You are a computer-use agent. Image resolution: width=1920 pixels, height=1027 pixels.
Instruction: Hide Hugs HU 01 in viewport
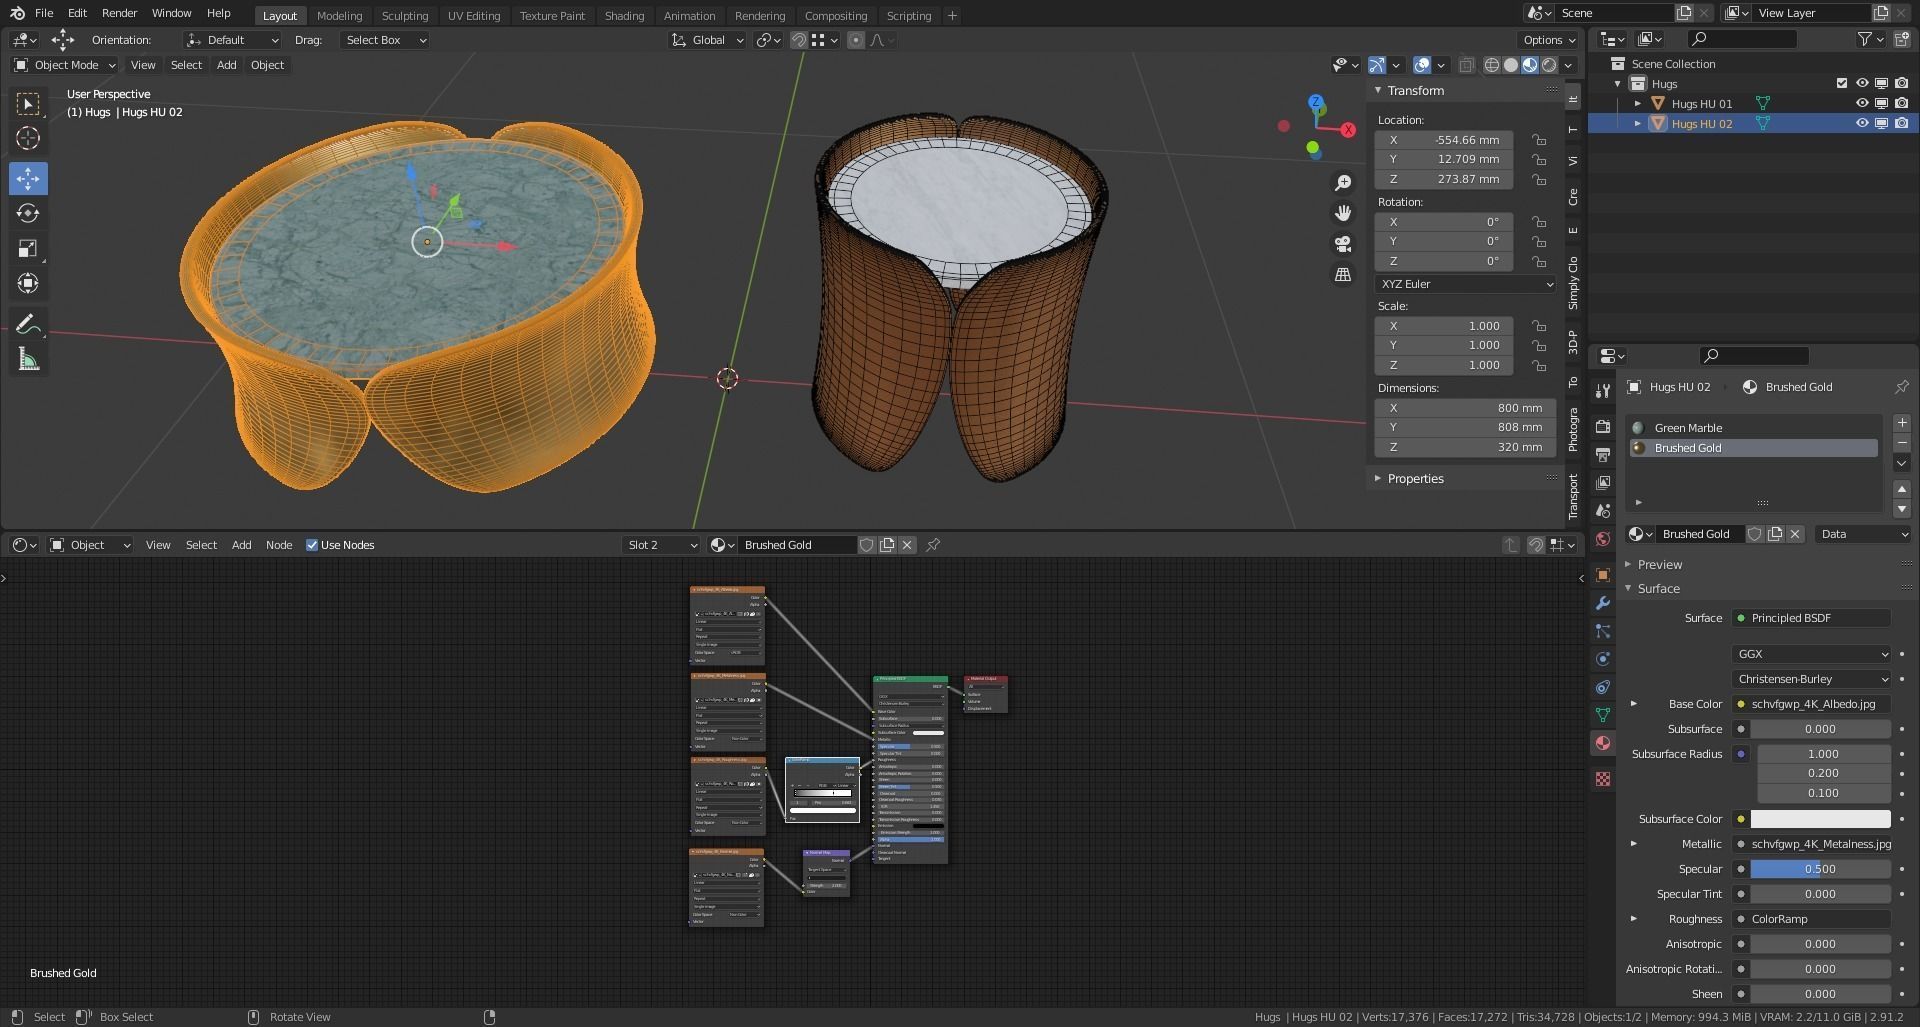click(x=1862, y=104)
